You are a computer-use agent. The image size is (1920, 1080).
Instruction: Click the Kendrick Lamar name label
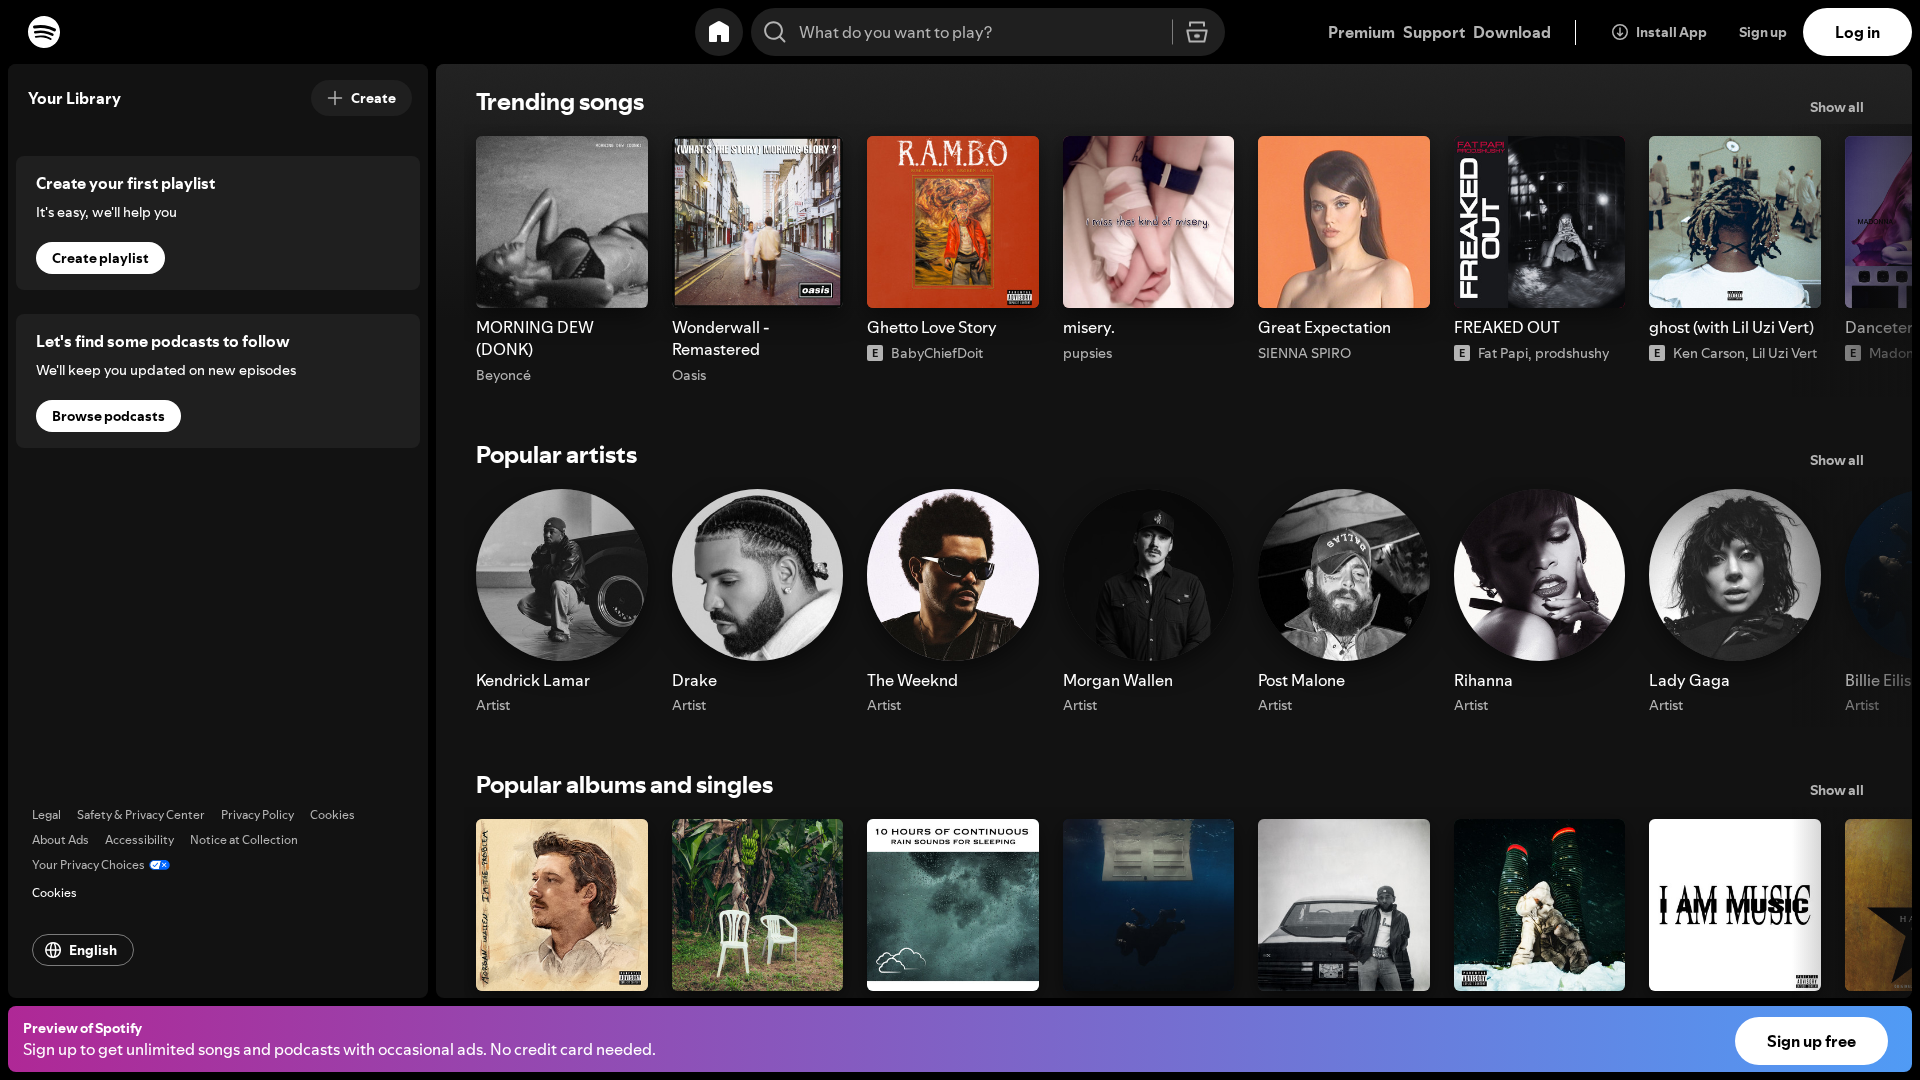pos(533,680)
